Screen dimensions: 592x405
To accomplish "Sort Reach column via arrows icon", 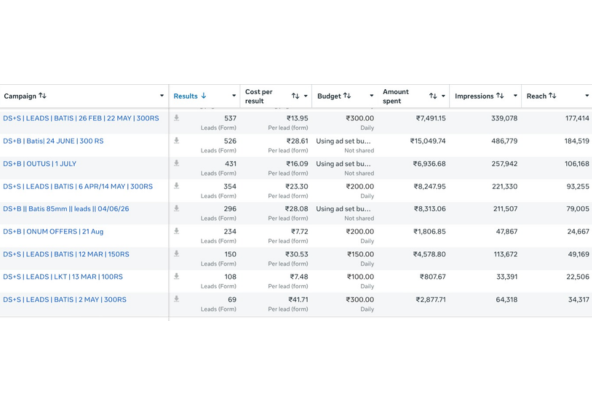I will [552, 96].
